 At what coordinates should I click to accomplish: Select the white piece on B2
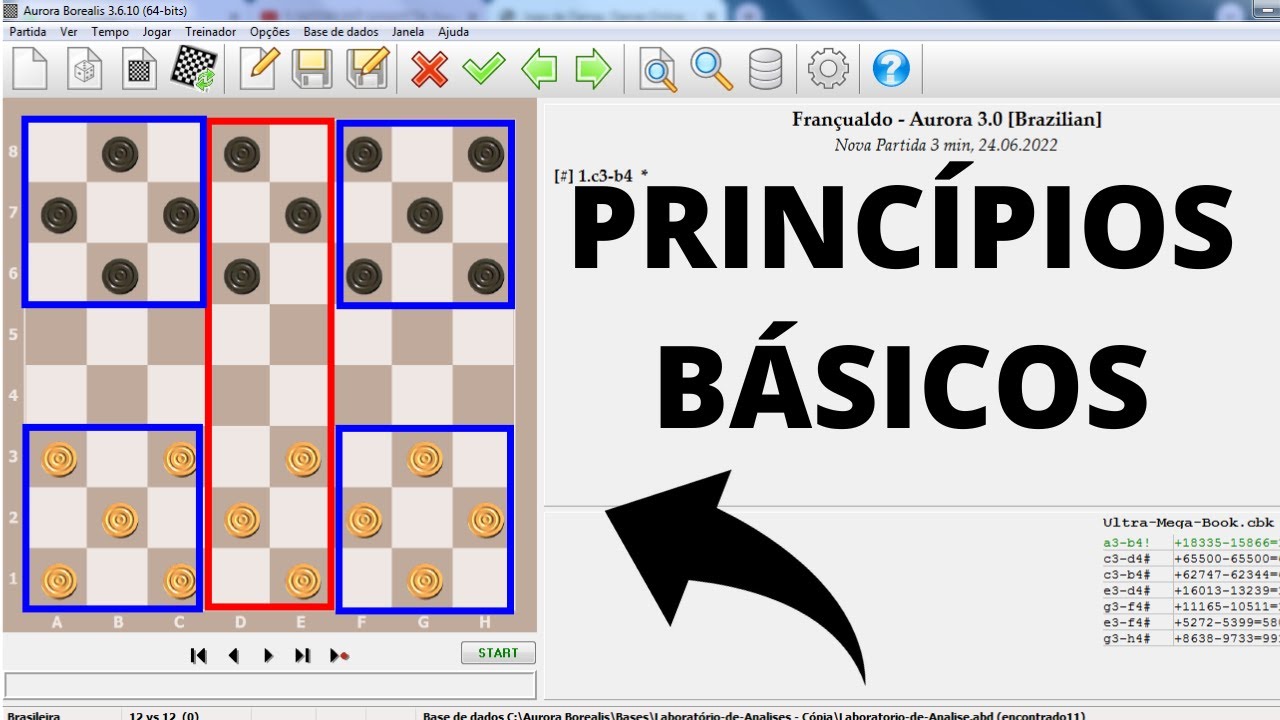(119, 520)
